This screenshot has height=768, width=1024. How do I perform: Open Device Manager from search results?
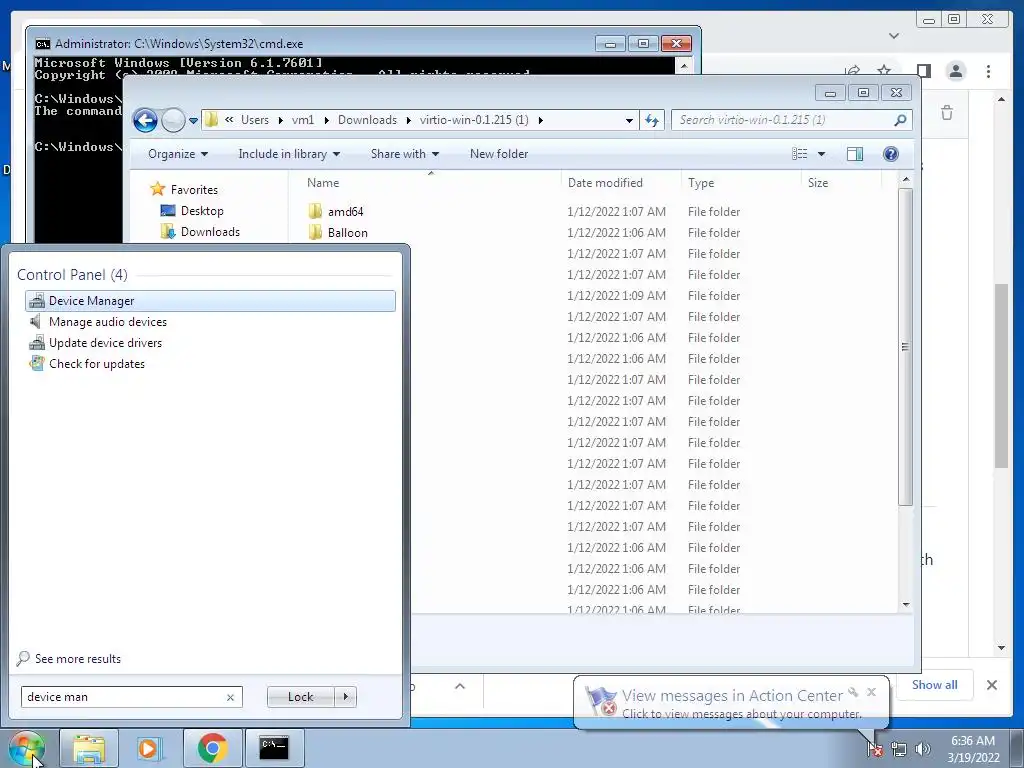[x=210, y=301]
